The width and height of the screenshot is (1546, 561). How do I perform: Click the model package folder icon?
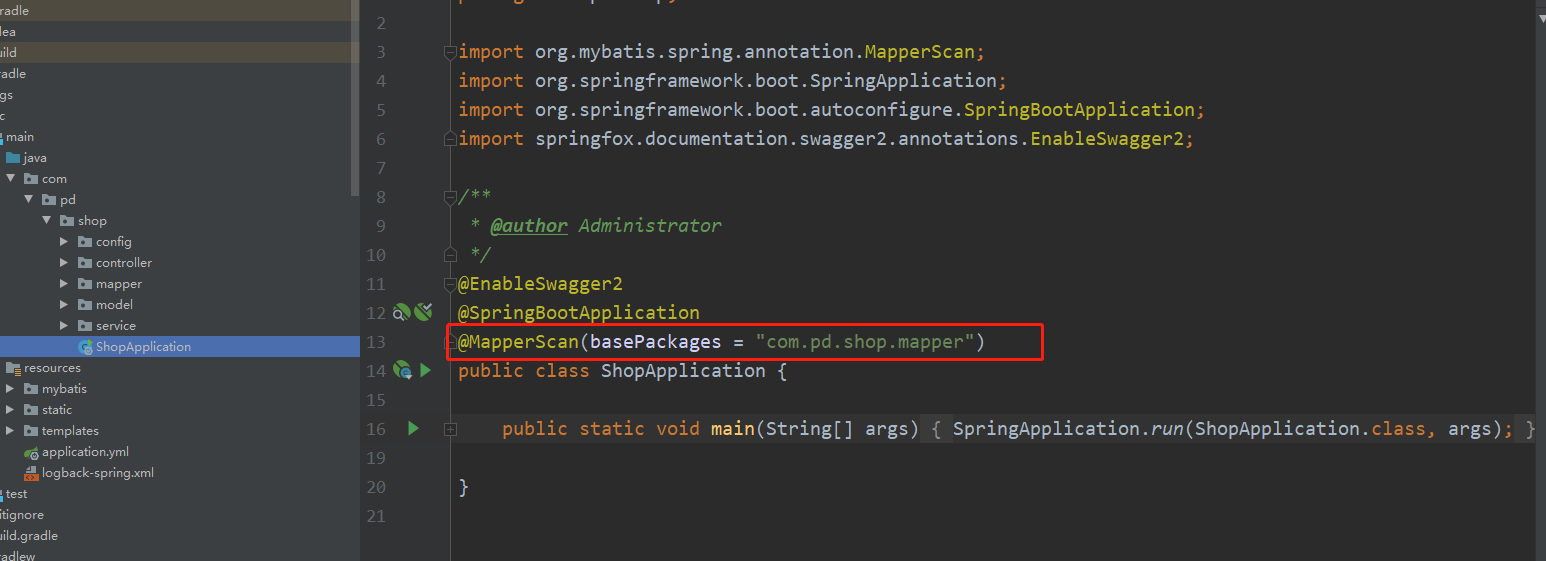point(85,305)
